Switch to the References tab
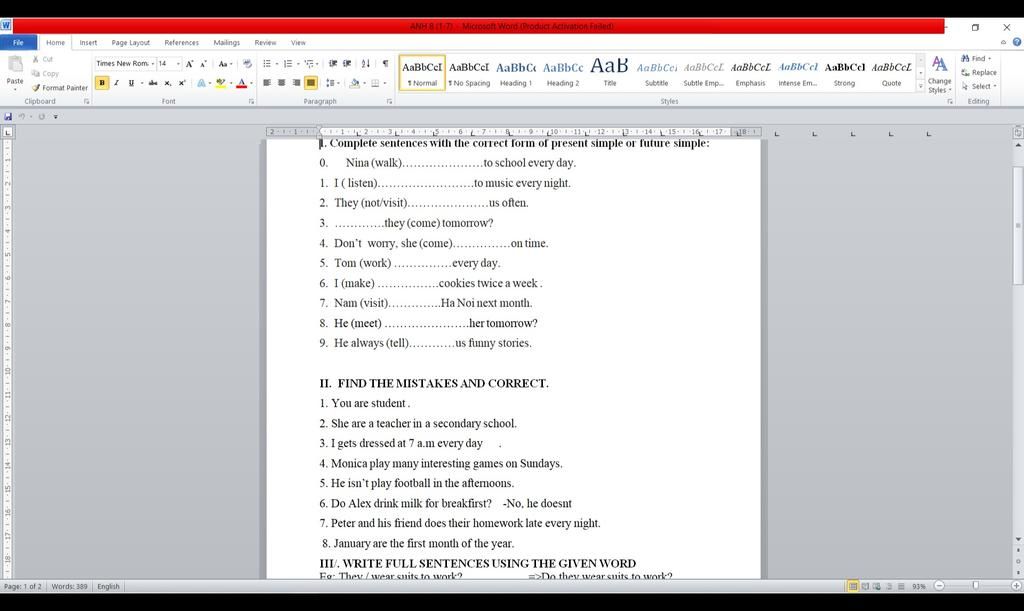The height and width of the screenshot is (611, 1024). point(182,42)
